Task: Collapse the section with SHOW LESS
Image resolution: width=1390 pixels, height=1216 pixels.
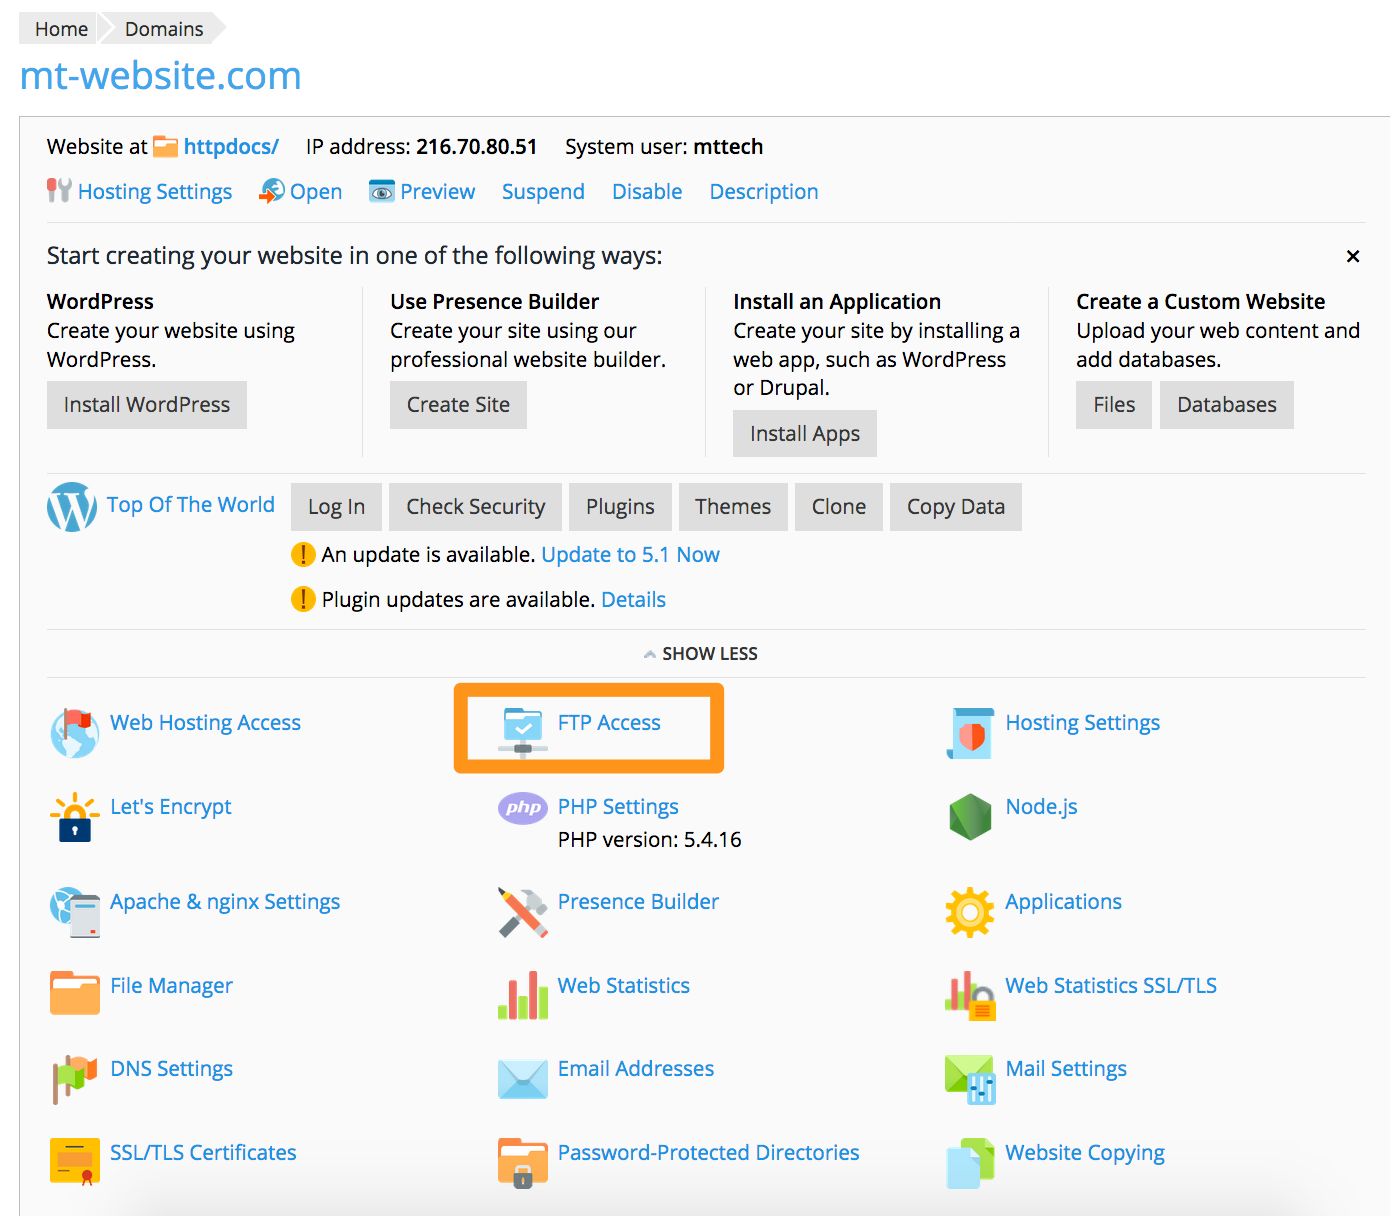Action: point(701,654)
